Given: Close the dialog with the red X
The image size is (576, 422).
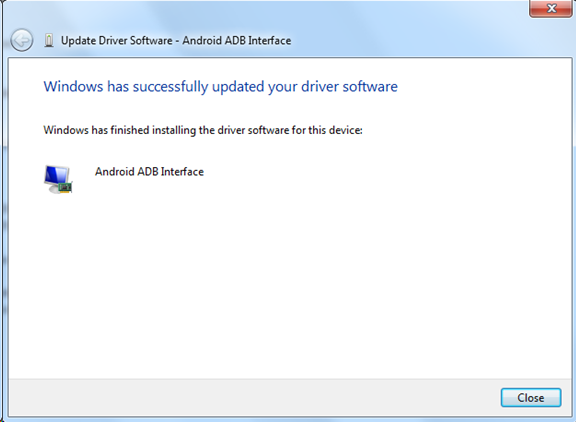Looking at the screenshot, I should click(x=550, y=8).
